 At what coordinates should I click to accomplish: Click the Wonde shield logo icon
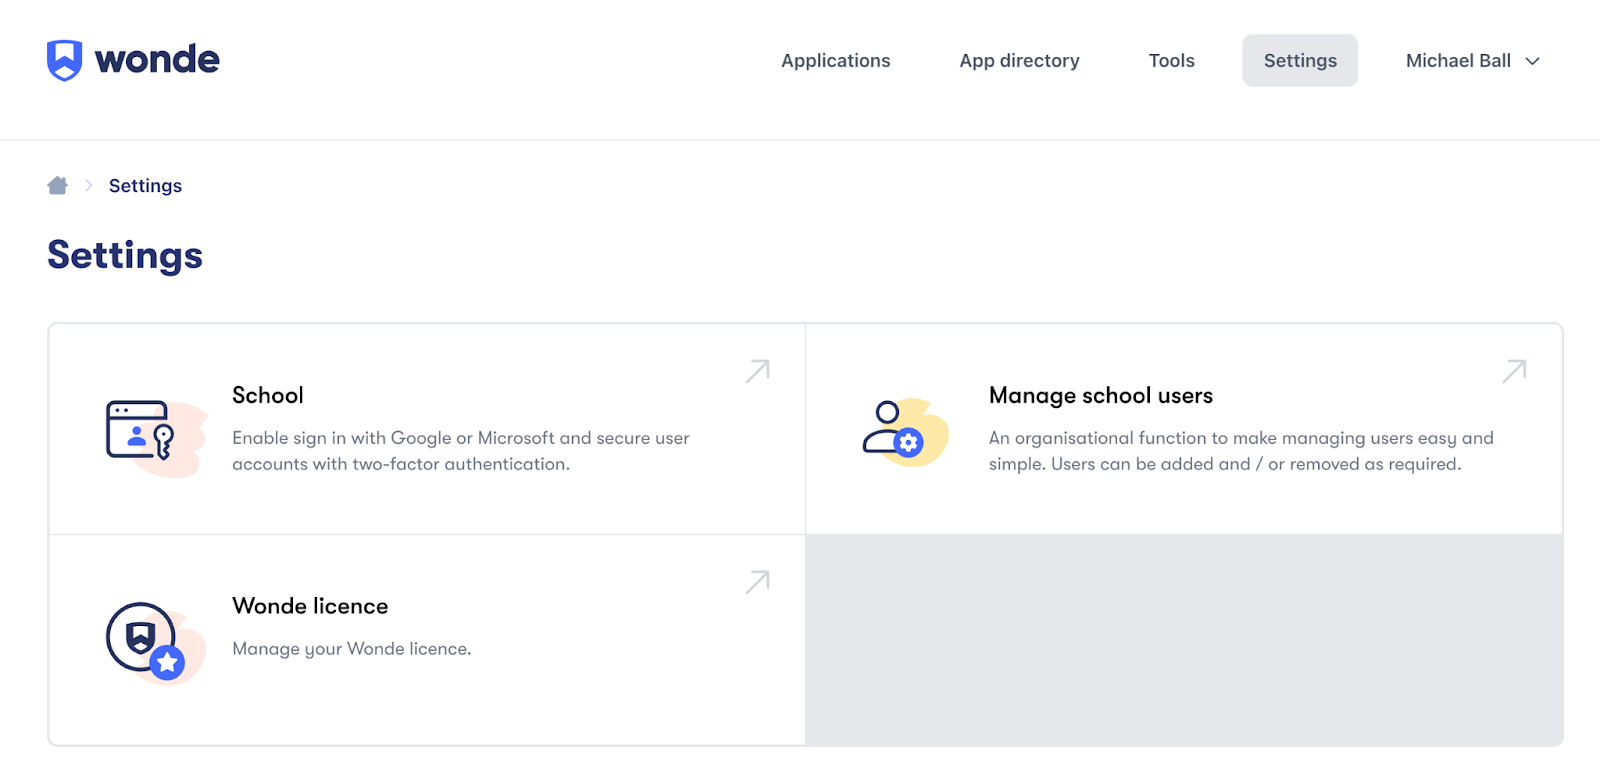64,60
